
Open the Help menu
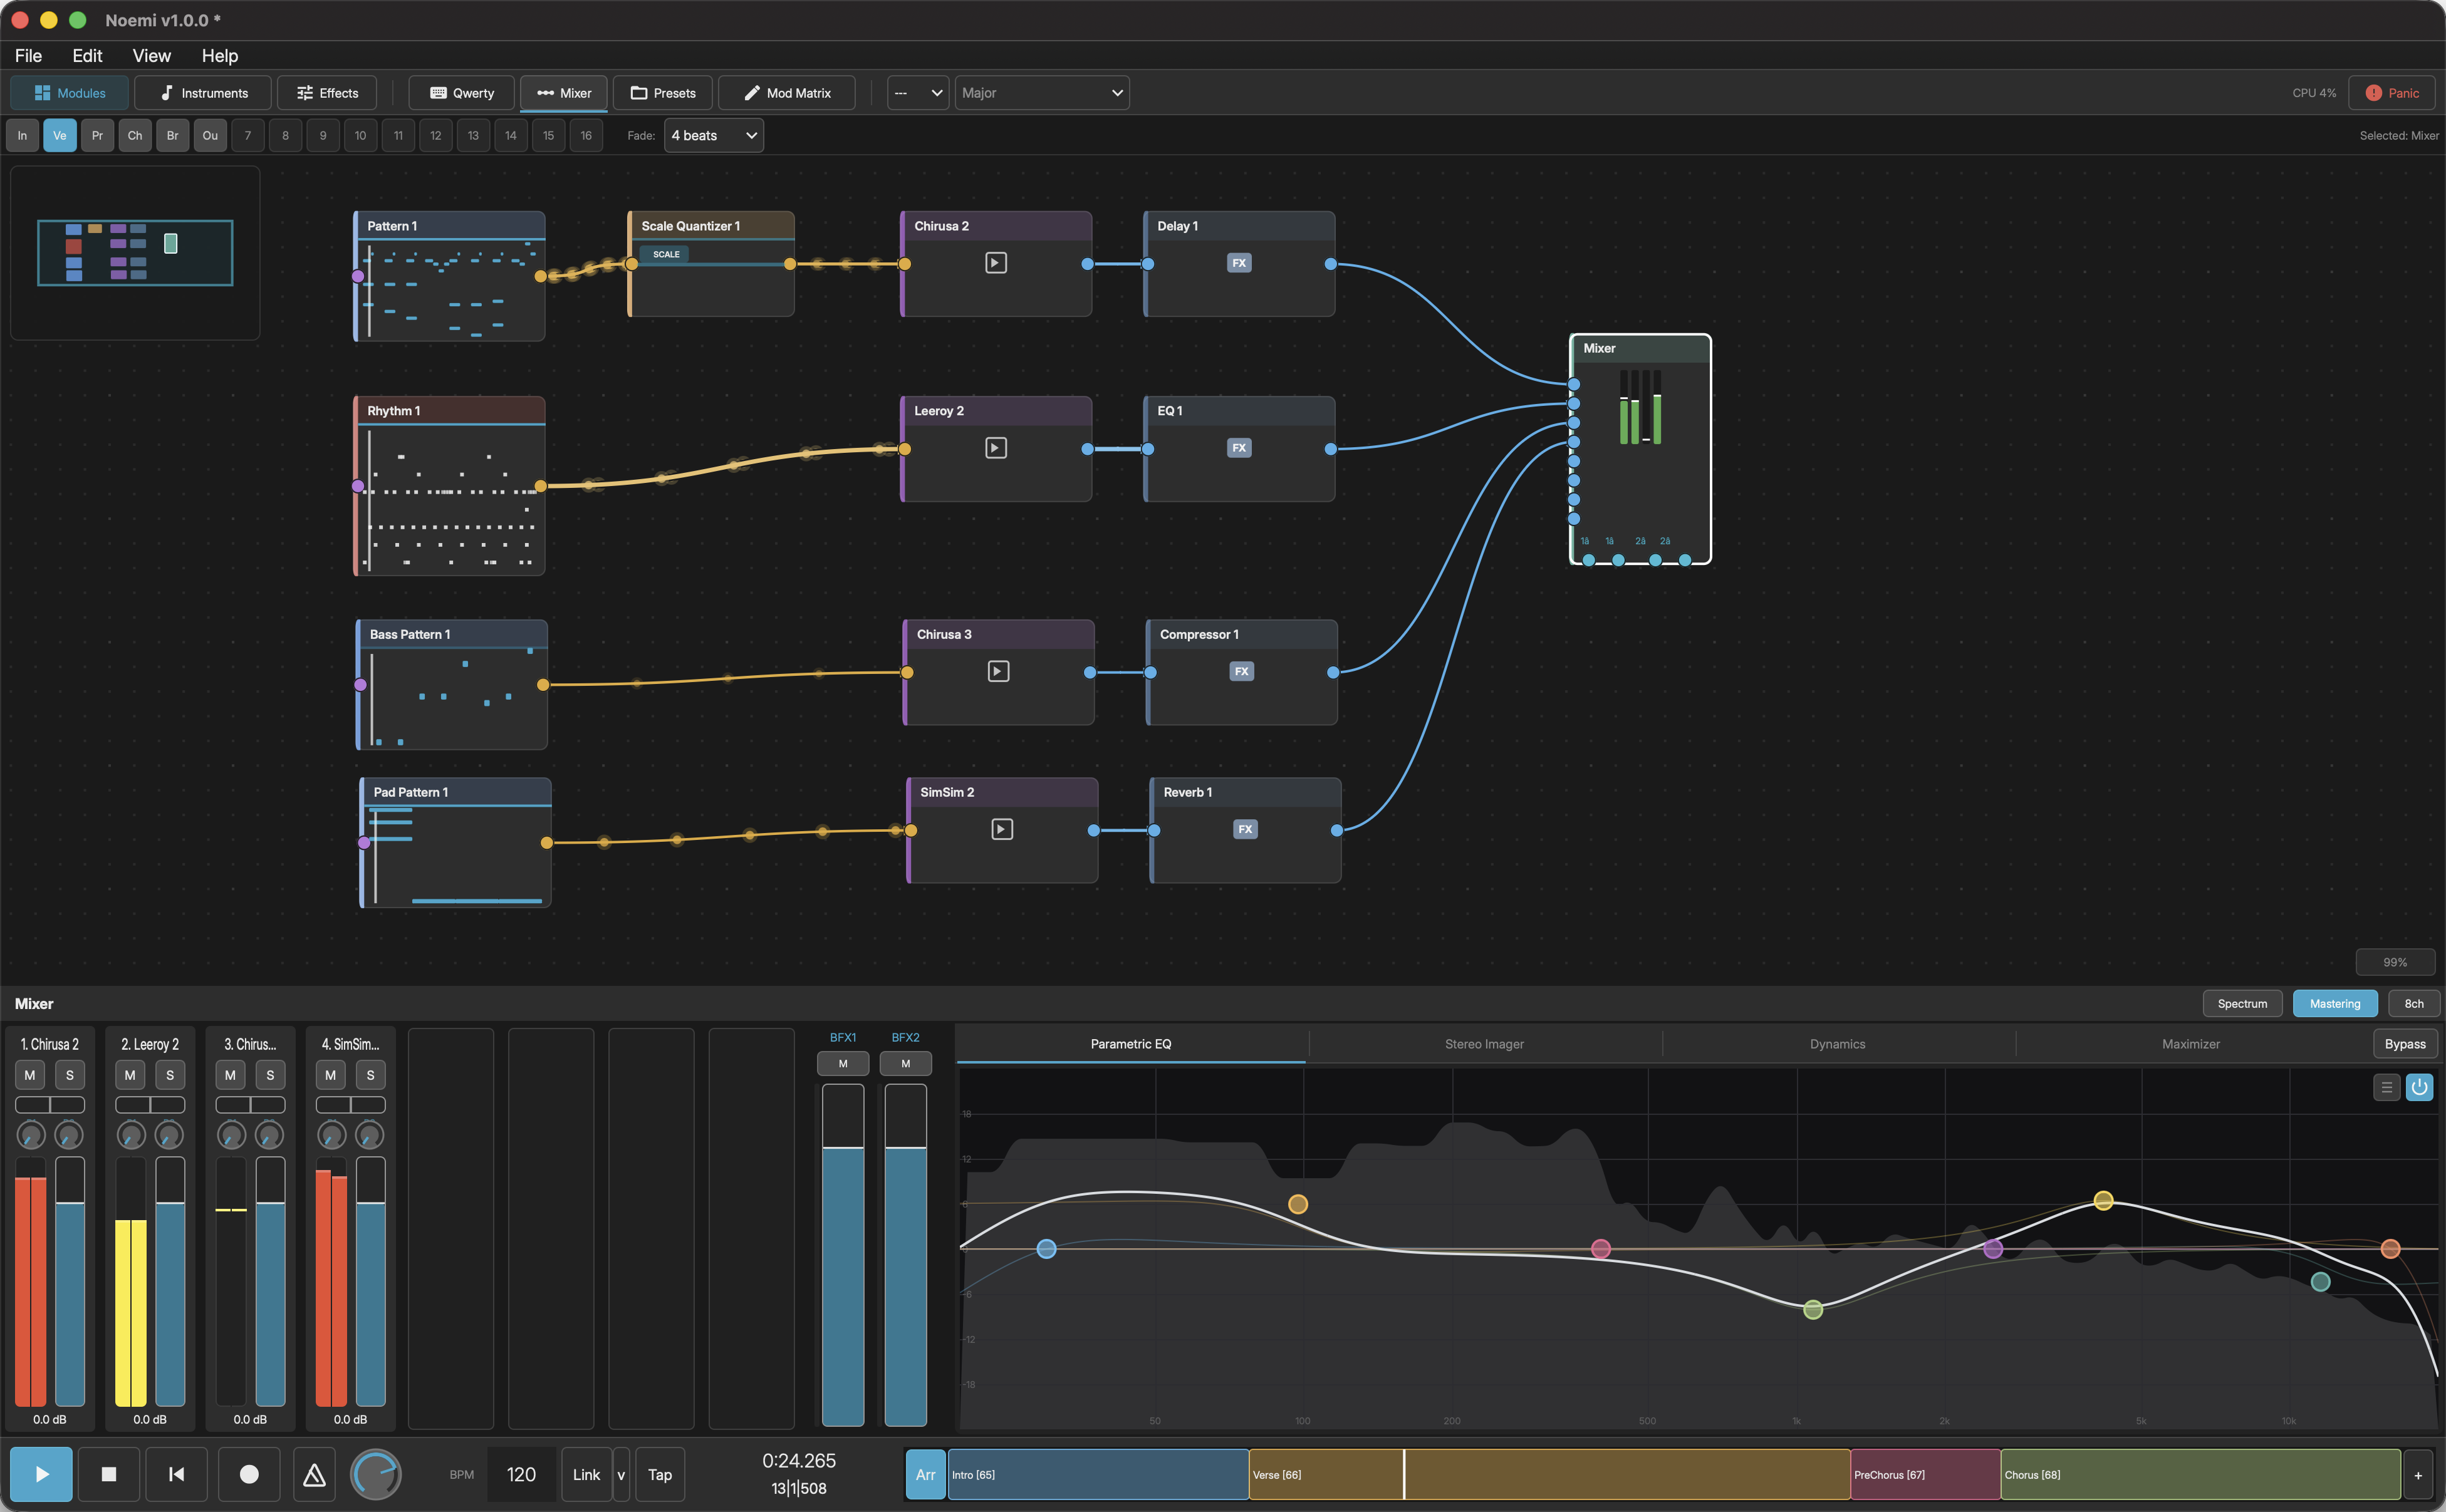click(220, 56)
